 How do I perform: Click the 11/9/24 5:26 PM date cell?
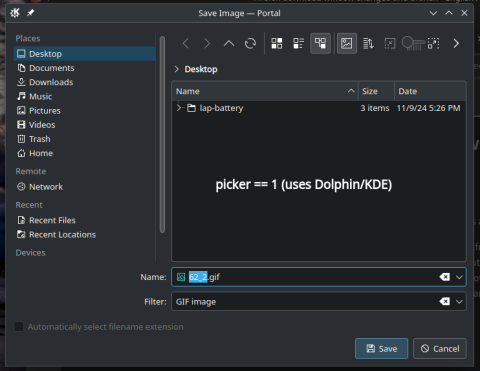[x=429, y=108]
